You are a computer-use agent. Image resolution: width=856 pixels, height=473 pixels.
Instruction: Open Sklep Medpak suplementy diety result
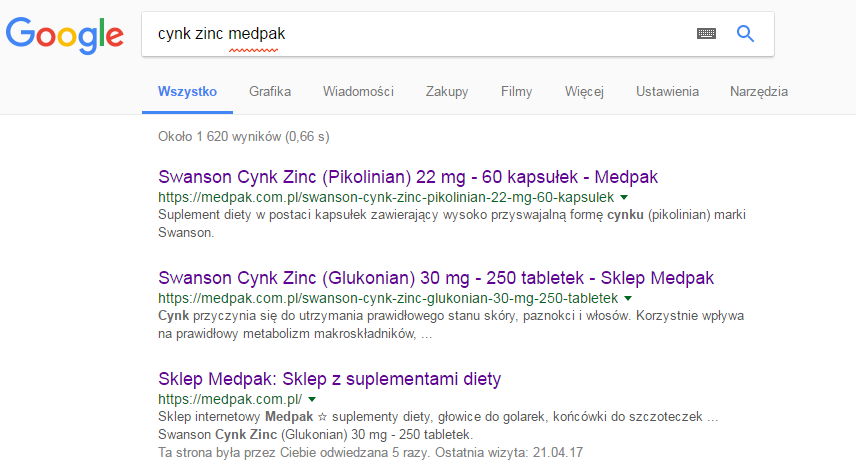pos(329,379)
